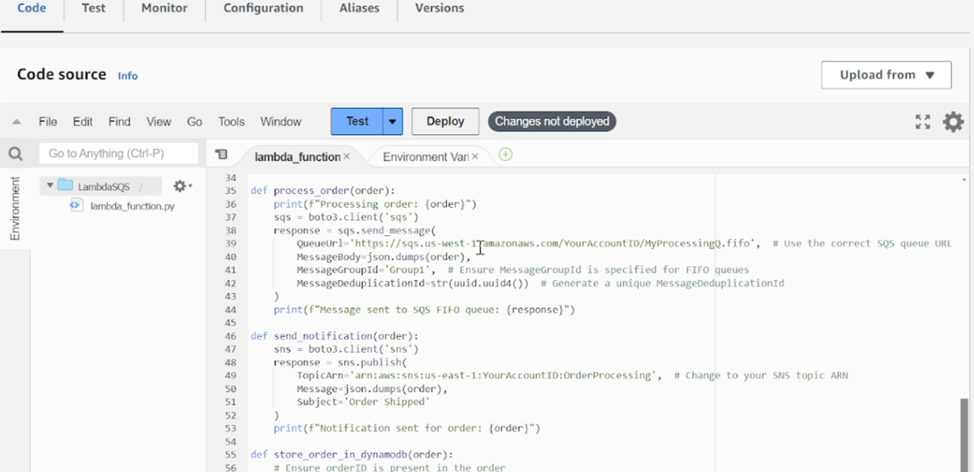974x472 pixels.
Task: Collapse the LambdaSQS folder
Action: (50, 186)
